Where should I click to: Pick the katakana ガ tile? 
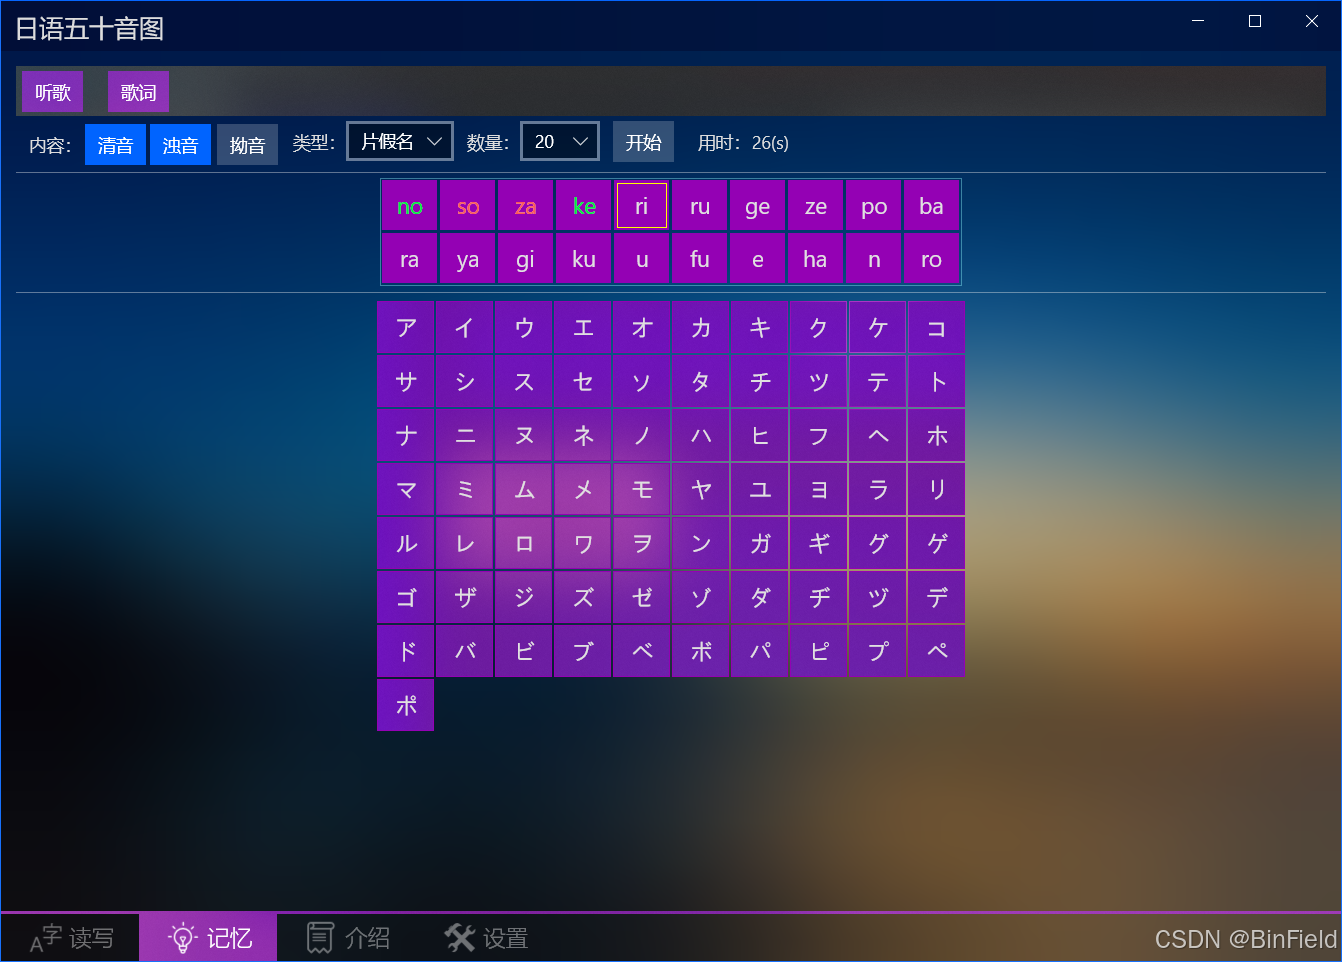760,543
